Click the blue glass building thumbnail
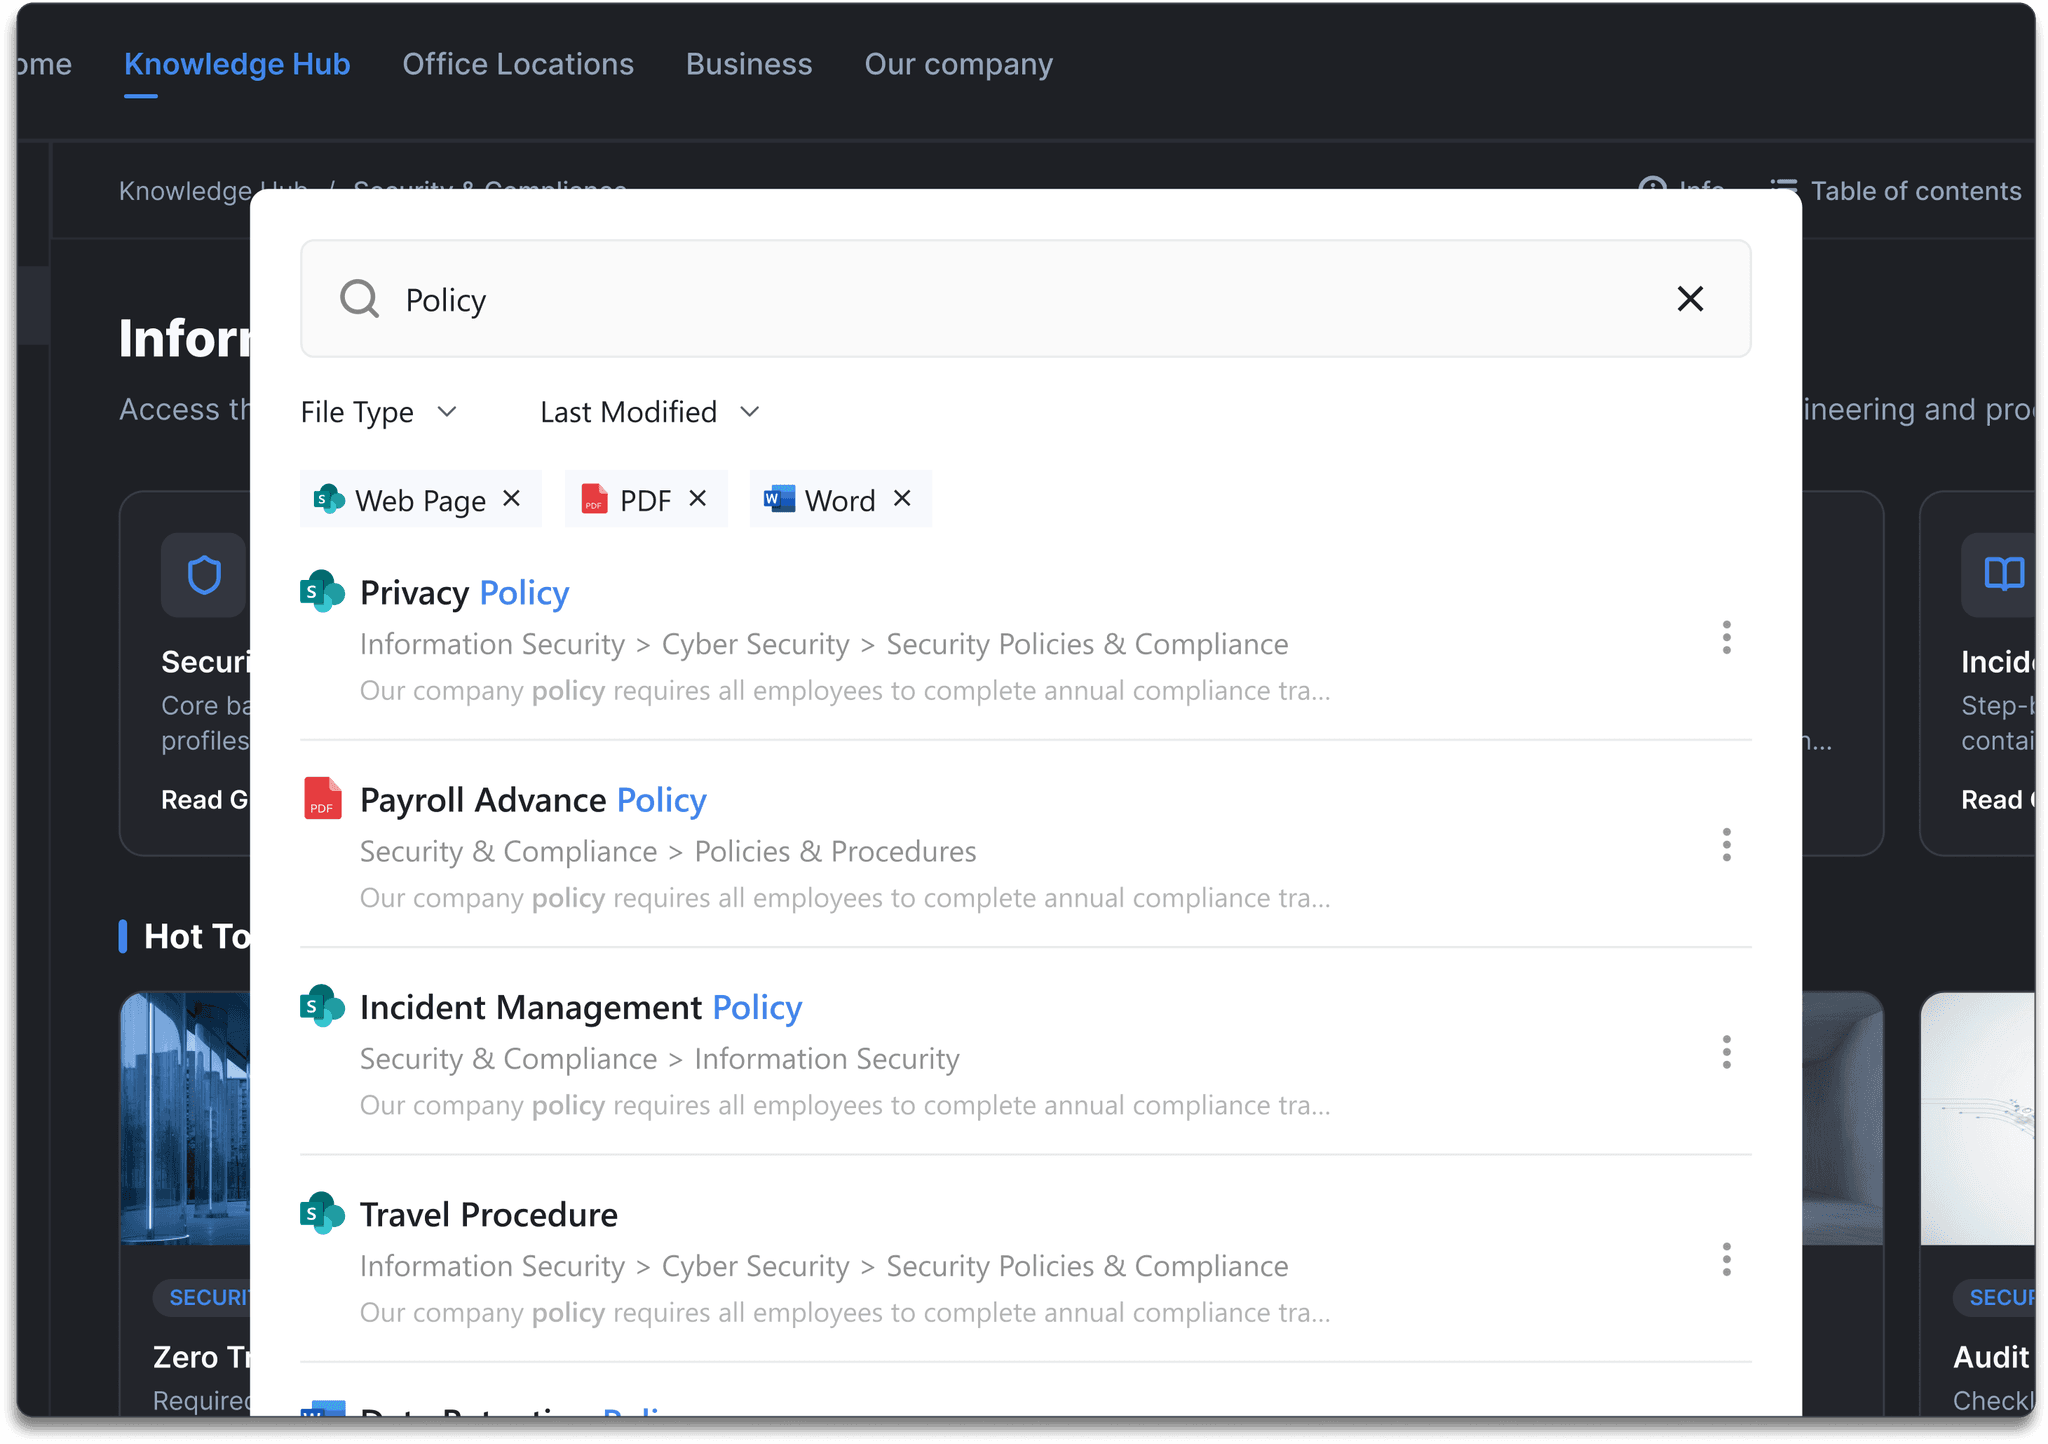This screenshot has width=2048, height=1444. [x=185, y=1118]
